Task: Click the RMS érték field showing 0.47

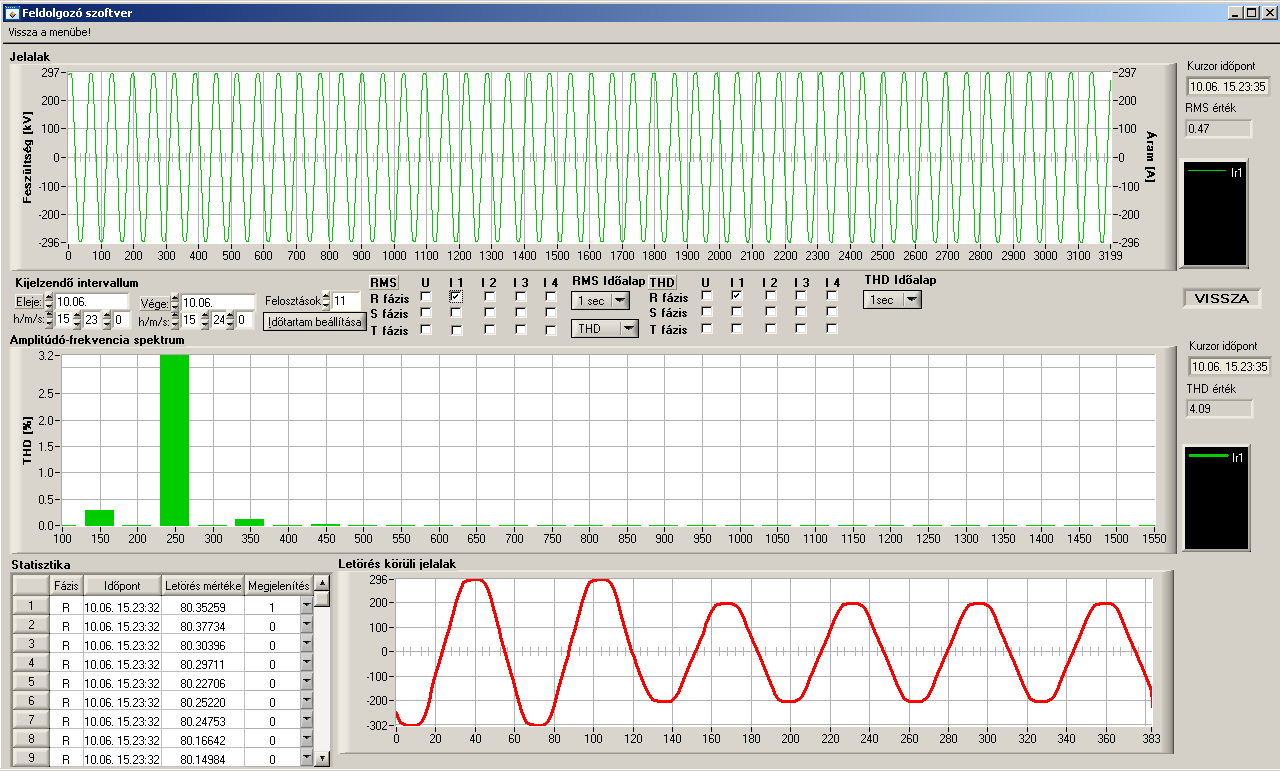Action: point(1219,128)
